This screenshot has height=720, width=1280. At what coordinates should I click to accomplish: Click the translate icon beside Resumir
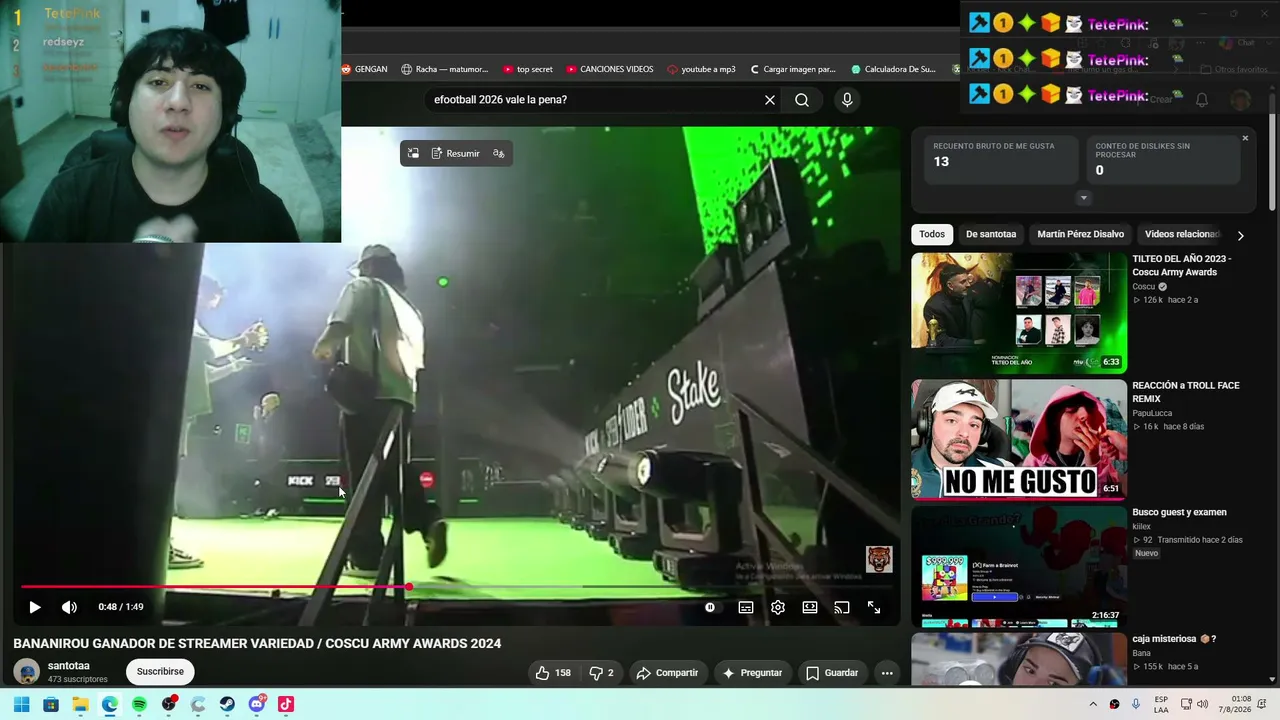click(499, 153)
